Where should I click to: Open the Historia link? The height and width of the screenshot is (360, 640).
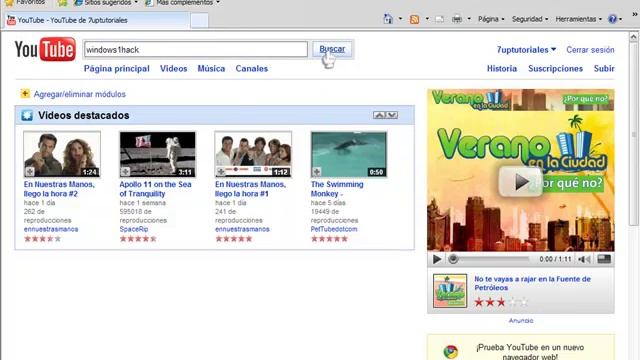pos(502,69)
